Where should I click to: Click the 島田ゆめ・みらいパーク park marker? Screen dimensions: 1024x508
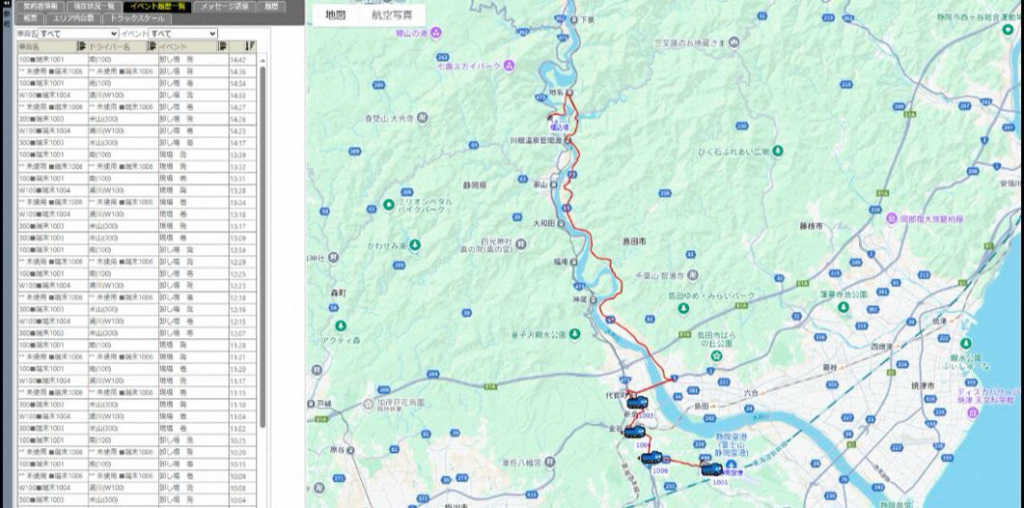pos(683,307)
